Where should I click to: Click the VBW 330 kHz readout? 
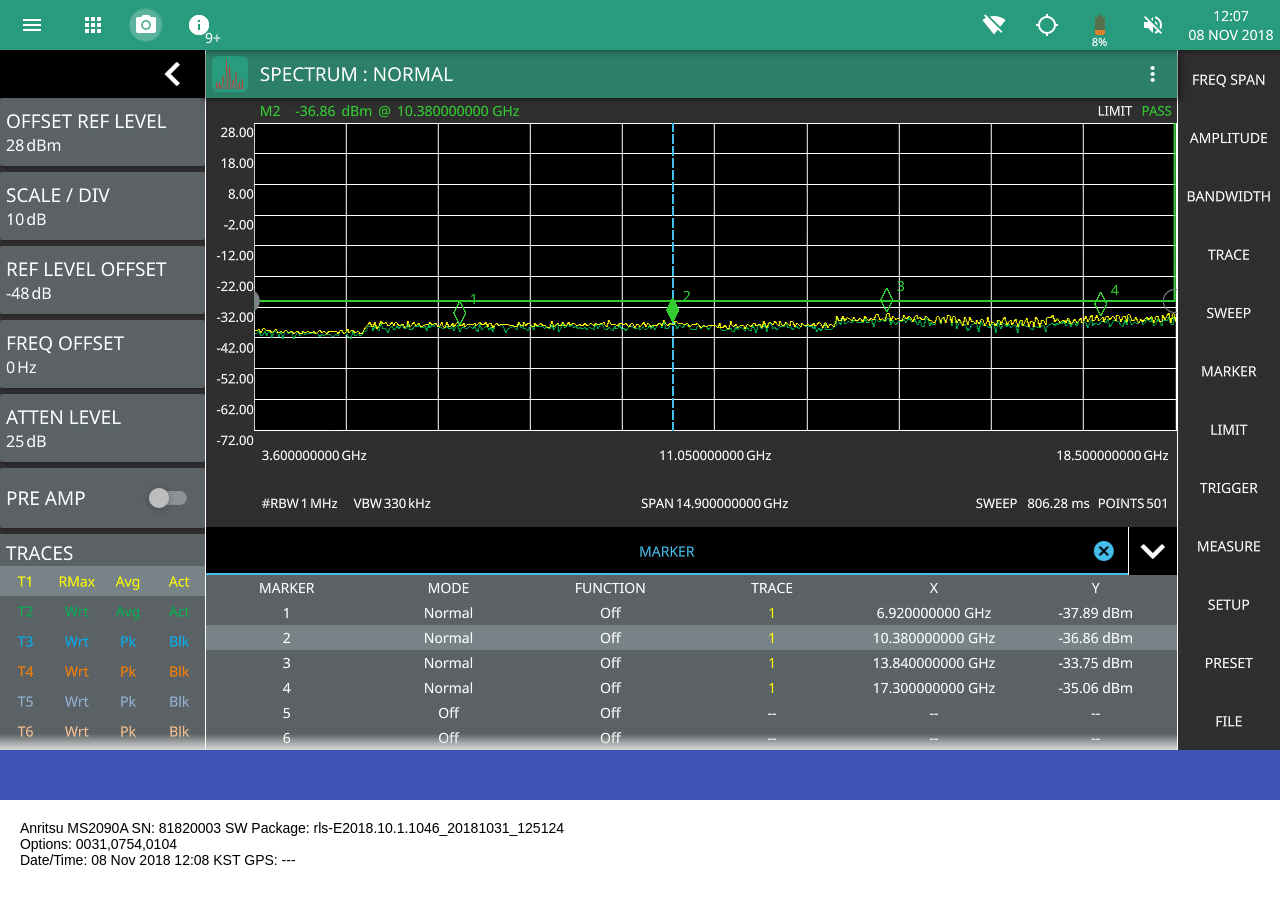[x=392, y=503]
